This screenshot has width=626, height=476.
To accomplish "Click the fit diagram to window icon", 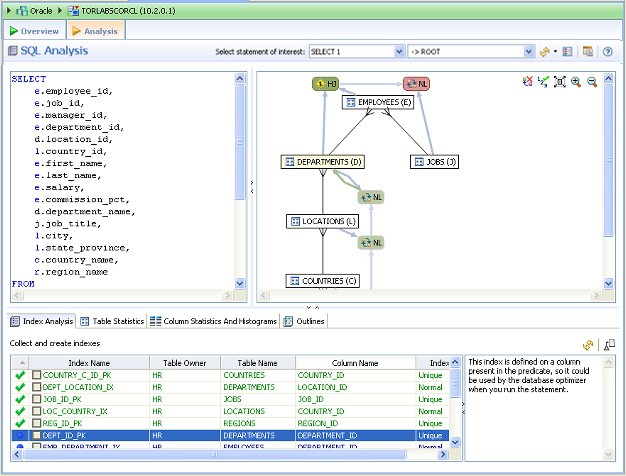I will pos(560,82).
